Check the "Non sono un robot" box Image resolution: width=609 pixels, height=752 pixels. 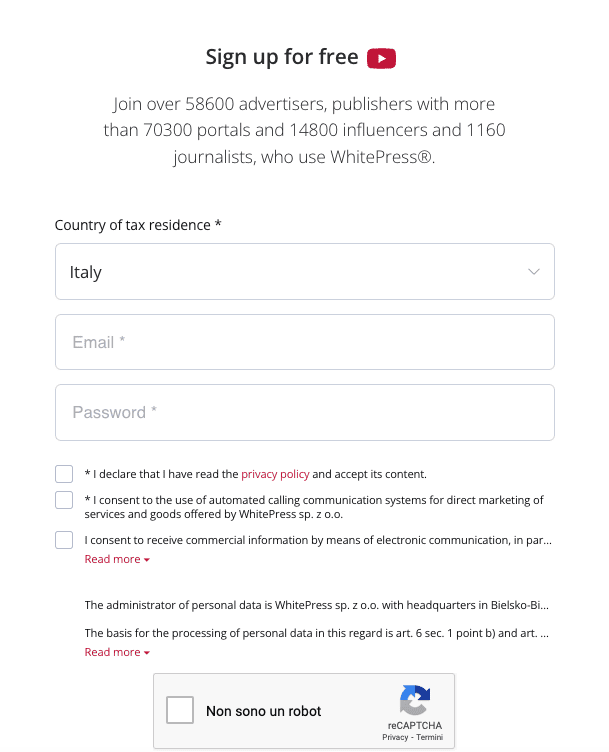tap(180, 711)
